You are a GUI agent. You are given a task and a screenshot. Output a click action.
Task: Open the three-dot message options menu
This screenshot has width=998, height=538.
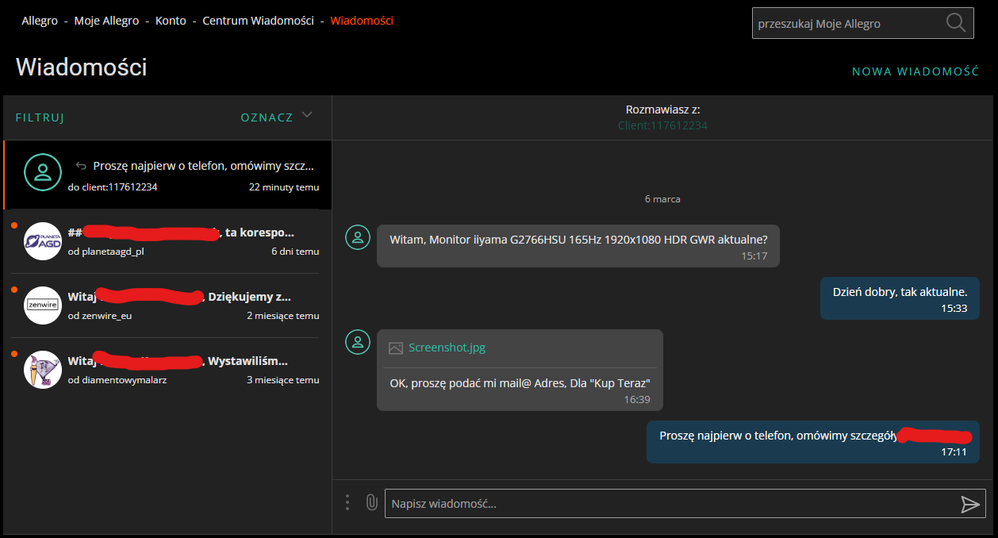pyautogui.click(x=347, y=502)
